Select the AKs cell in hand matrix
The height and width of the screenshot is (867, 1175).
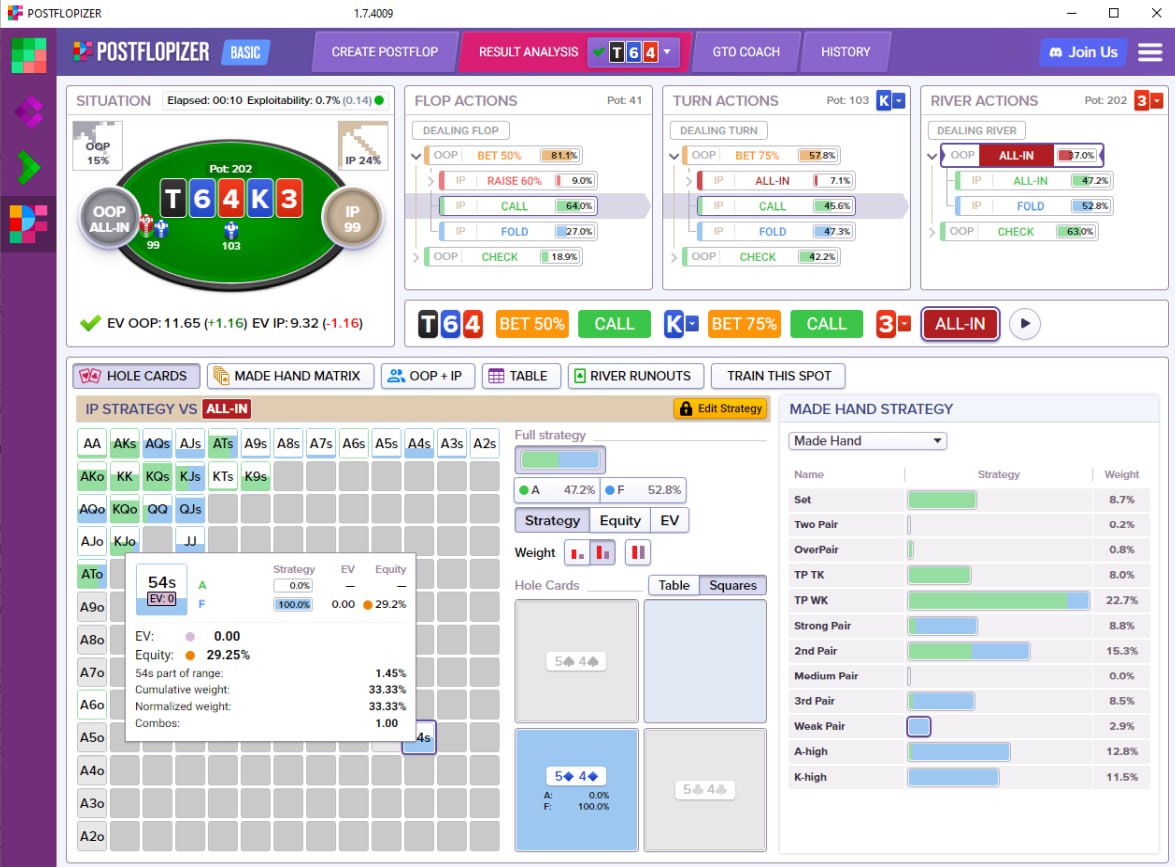125,444
